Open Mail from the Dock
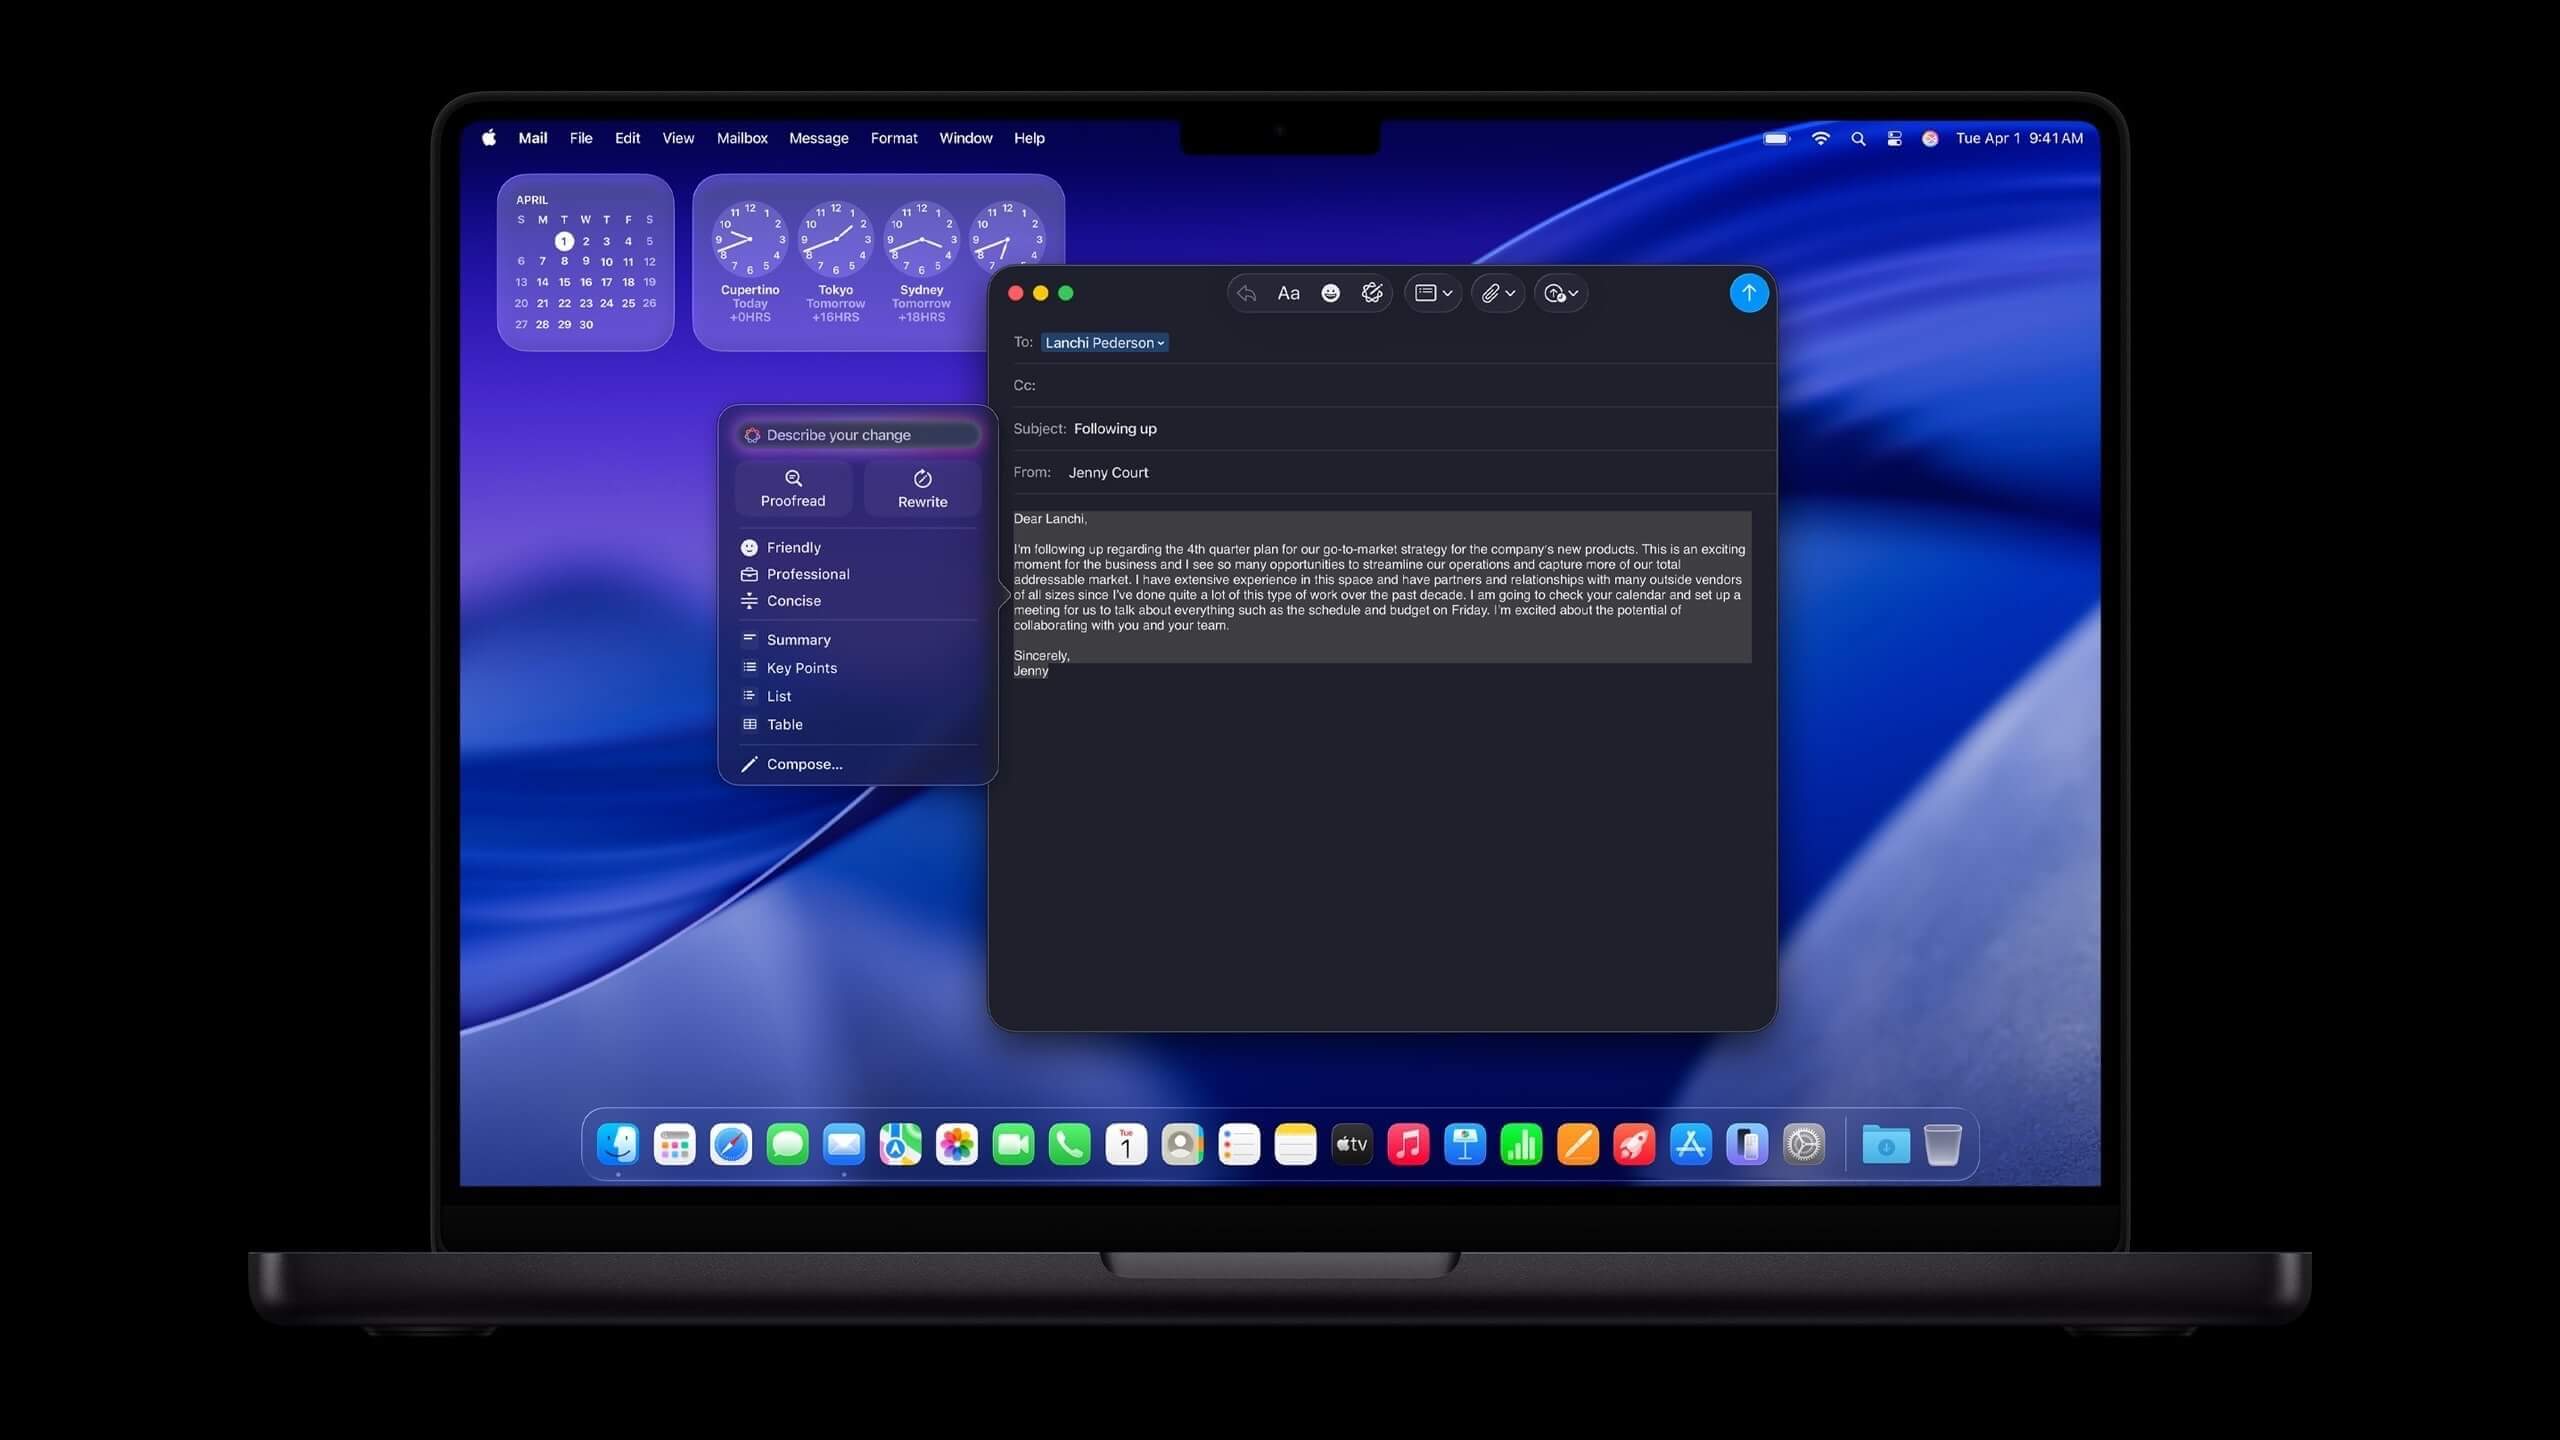2560x1440 pixels. [x=844, y=1144]
